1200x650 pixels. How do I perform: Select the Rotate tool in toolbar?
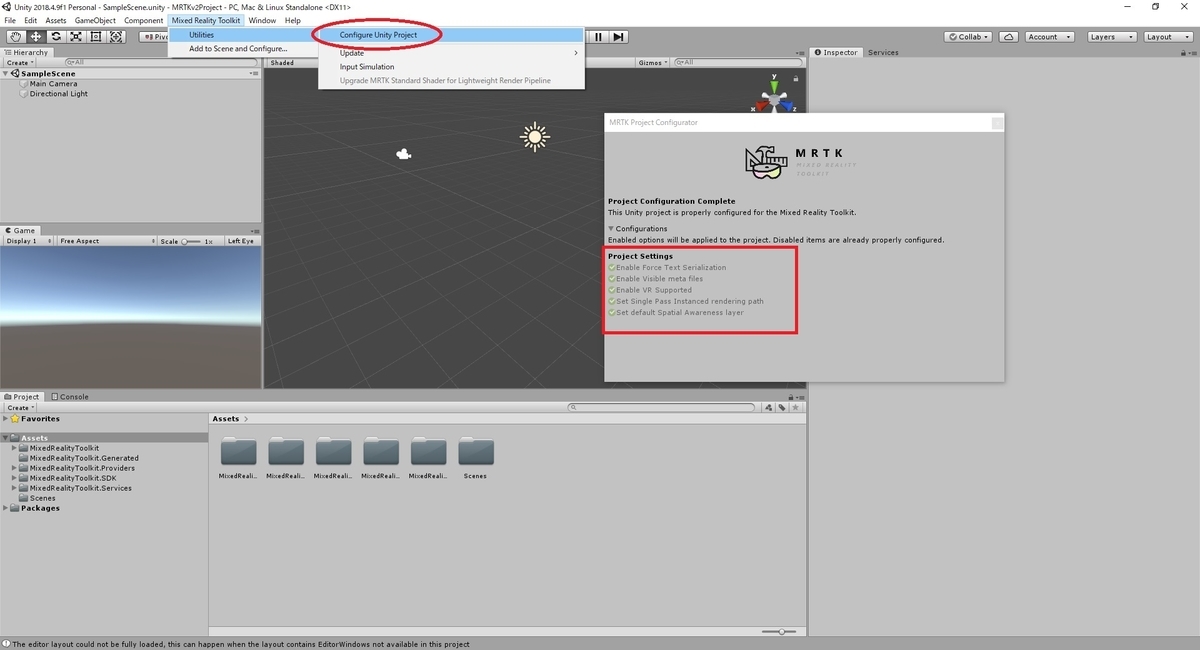[56, 37]
